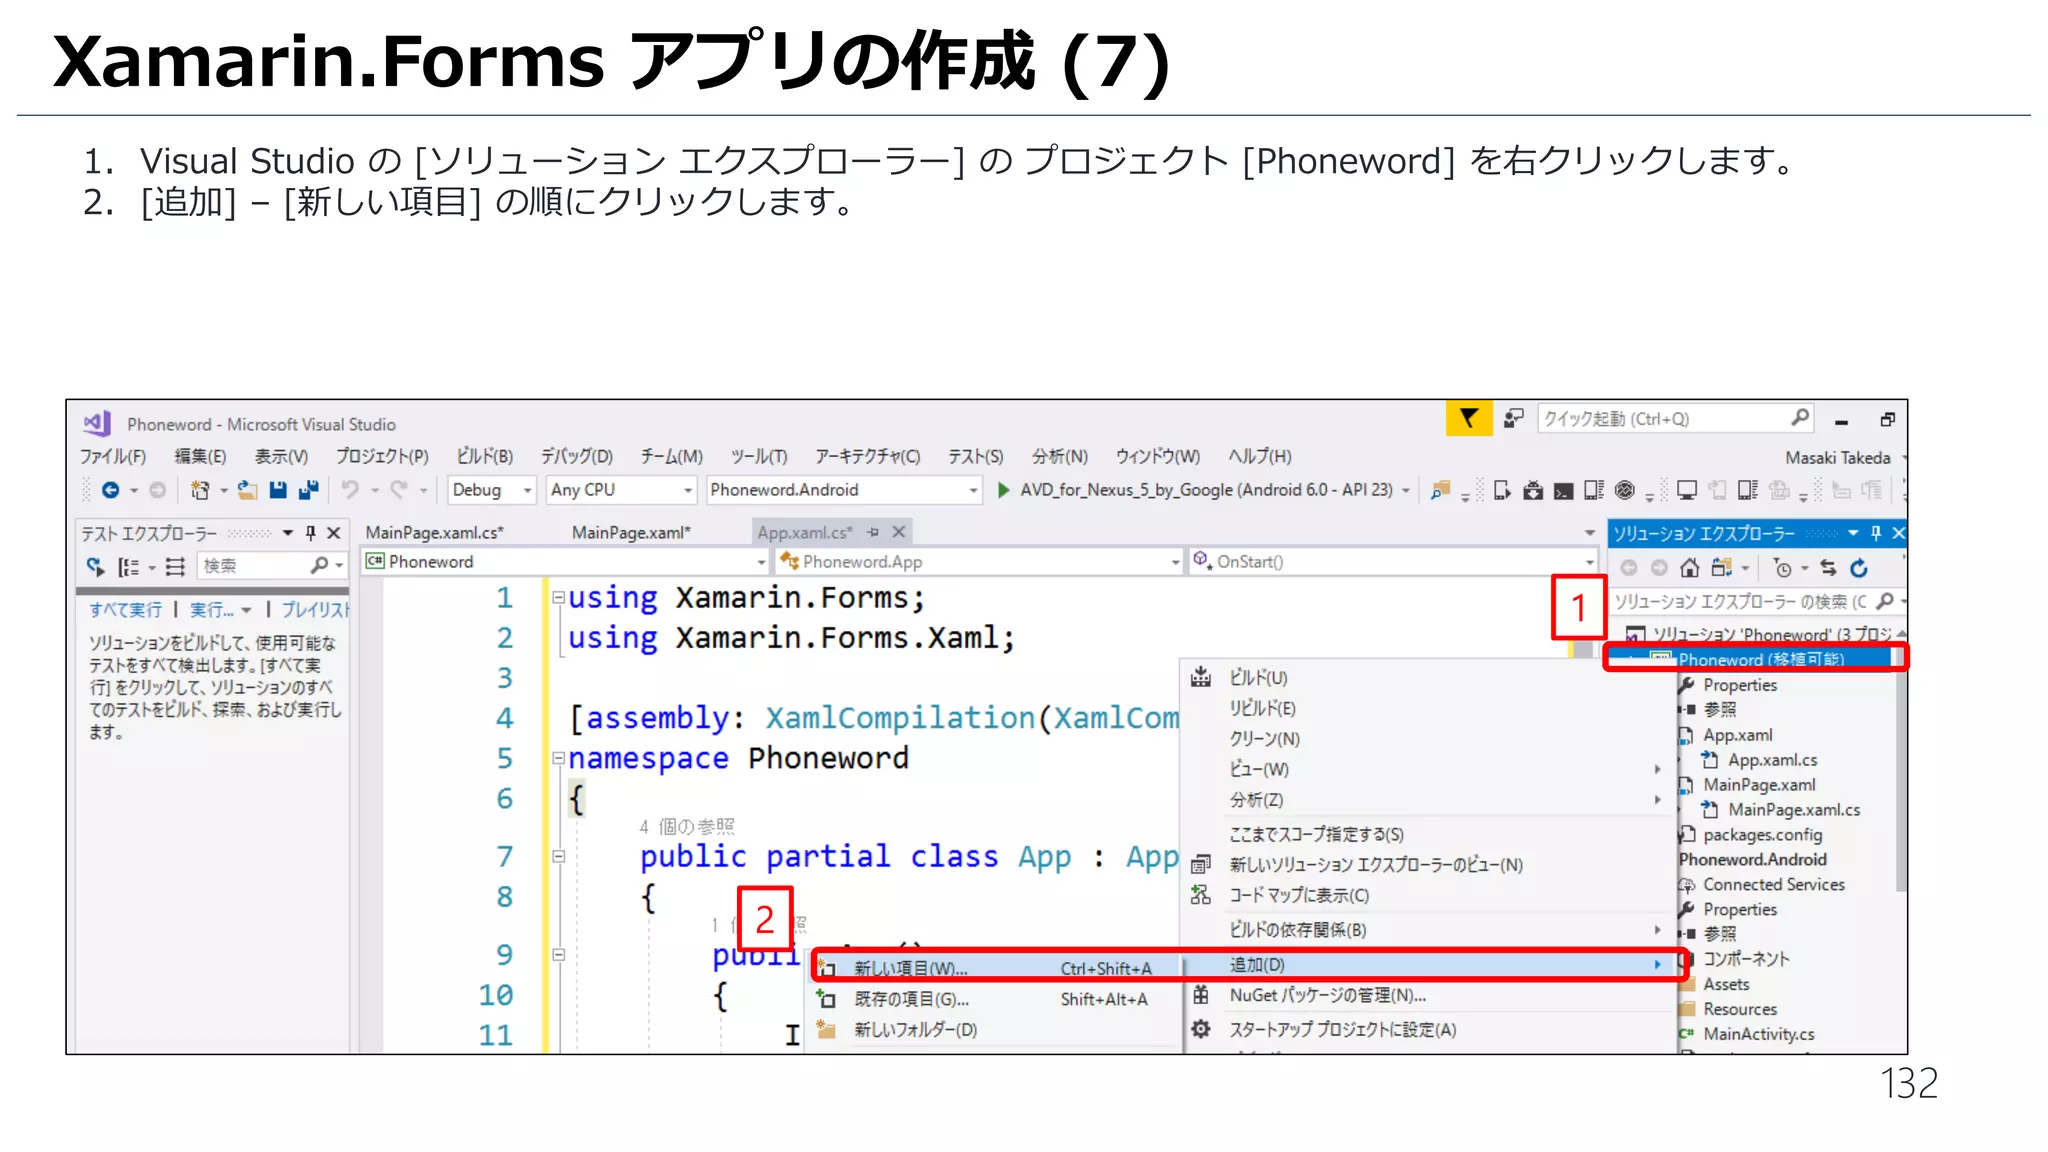Open the Masaki Takeda account menu
This screenshot has height=1152, width=2048.
coord(1838,458)
